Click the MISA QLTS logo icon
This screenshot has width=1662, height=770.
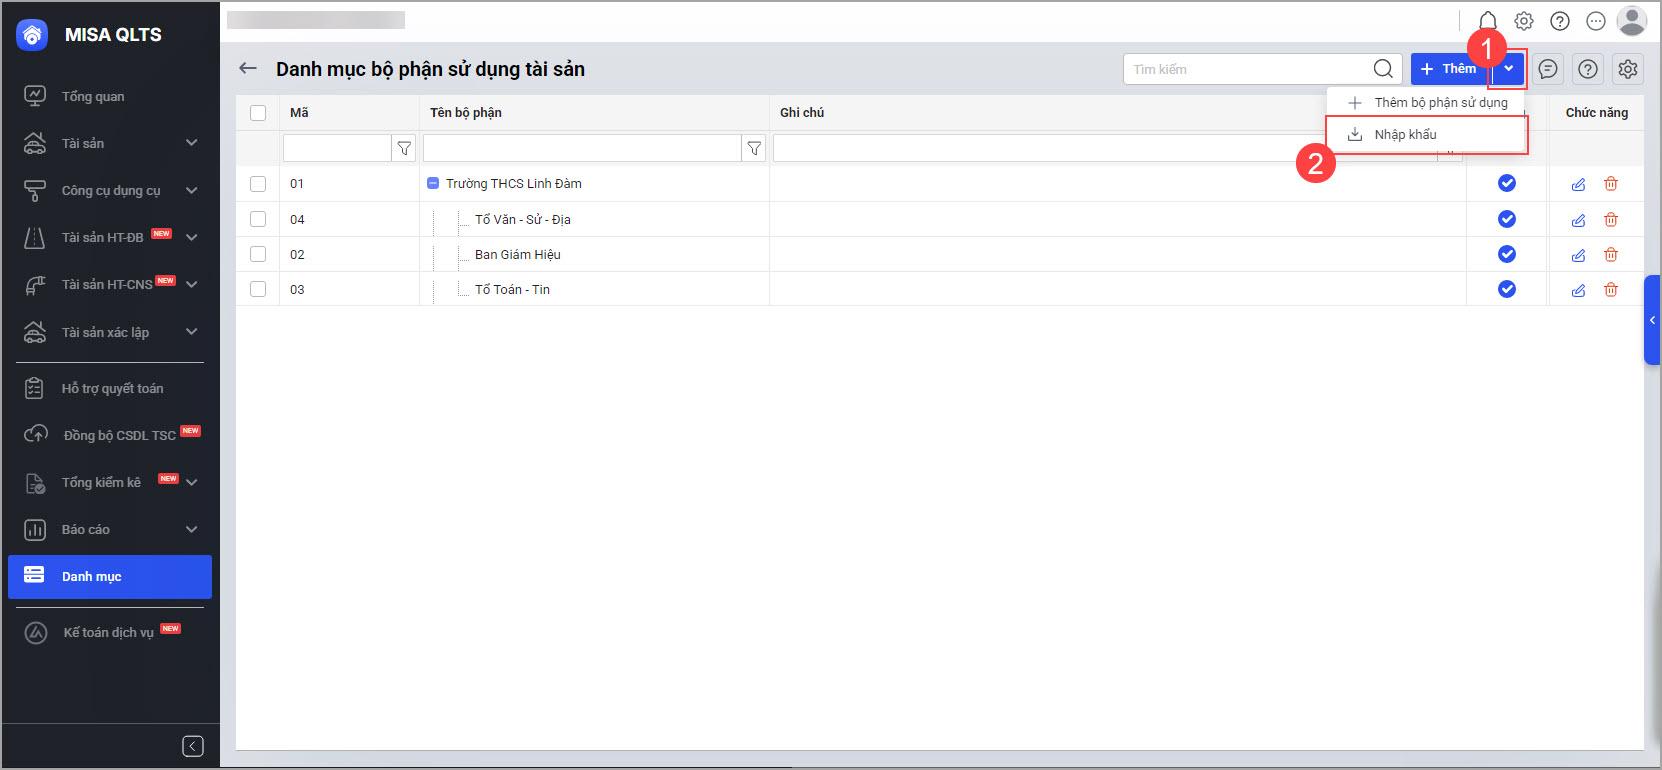[32, 35]
